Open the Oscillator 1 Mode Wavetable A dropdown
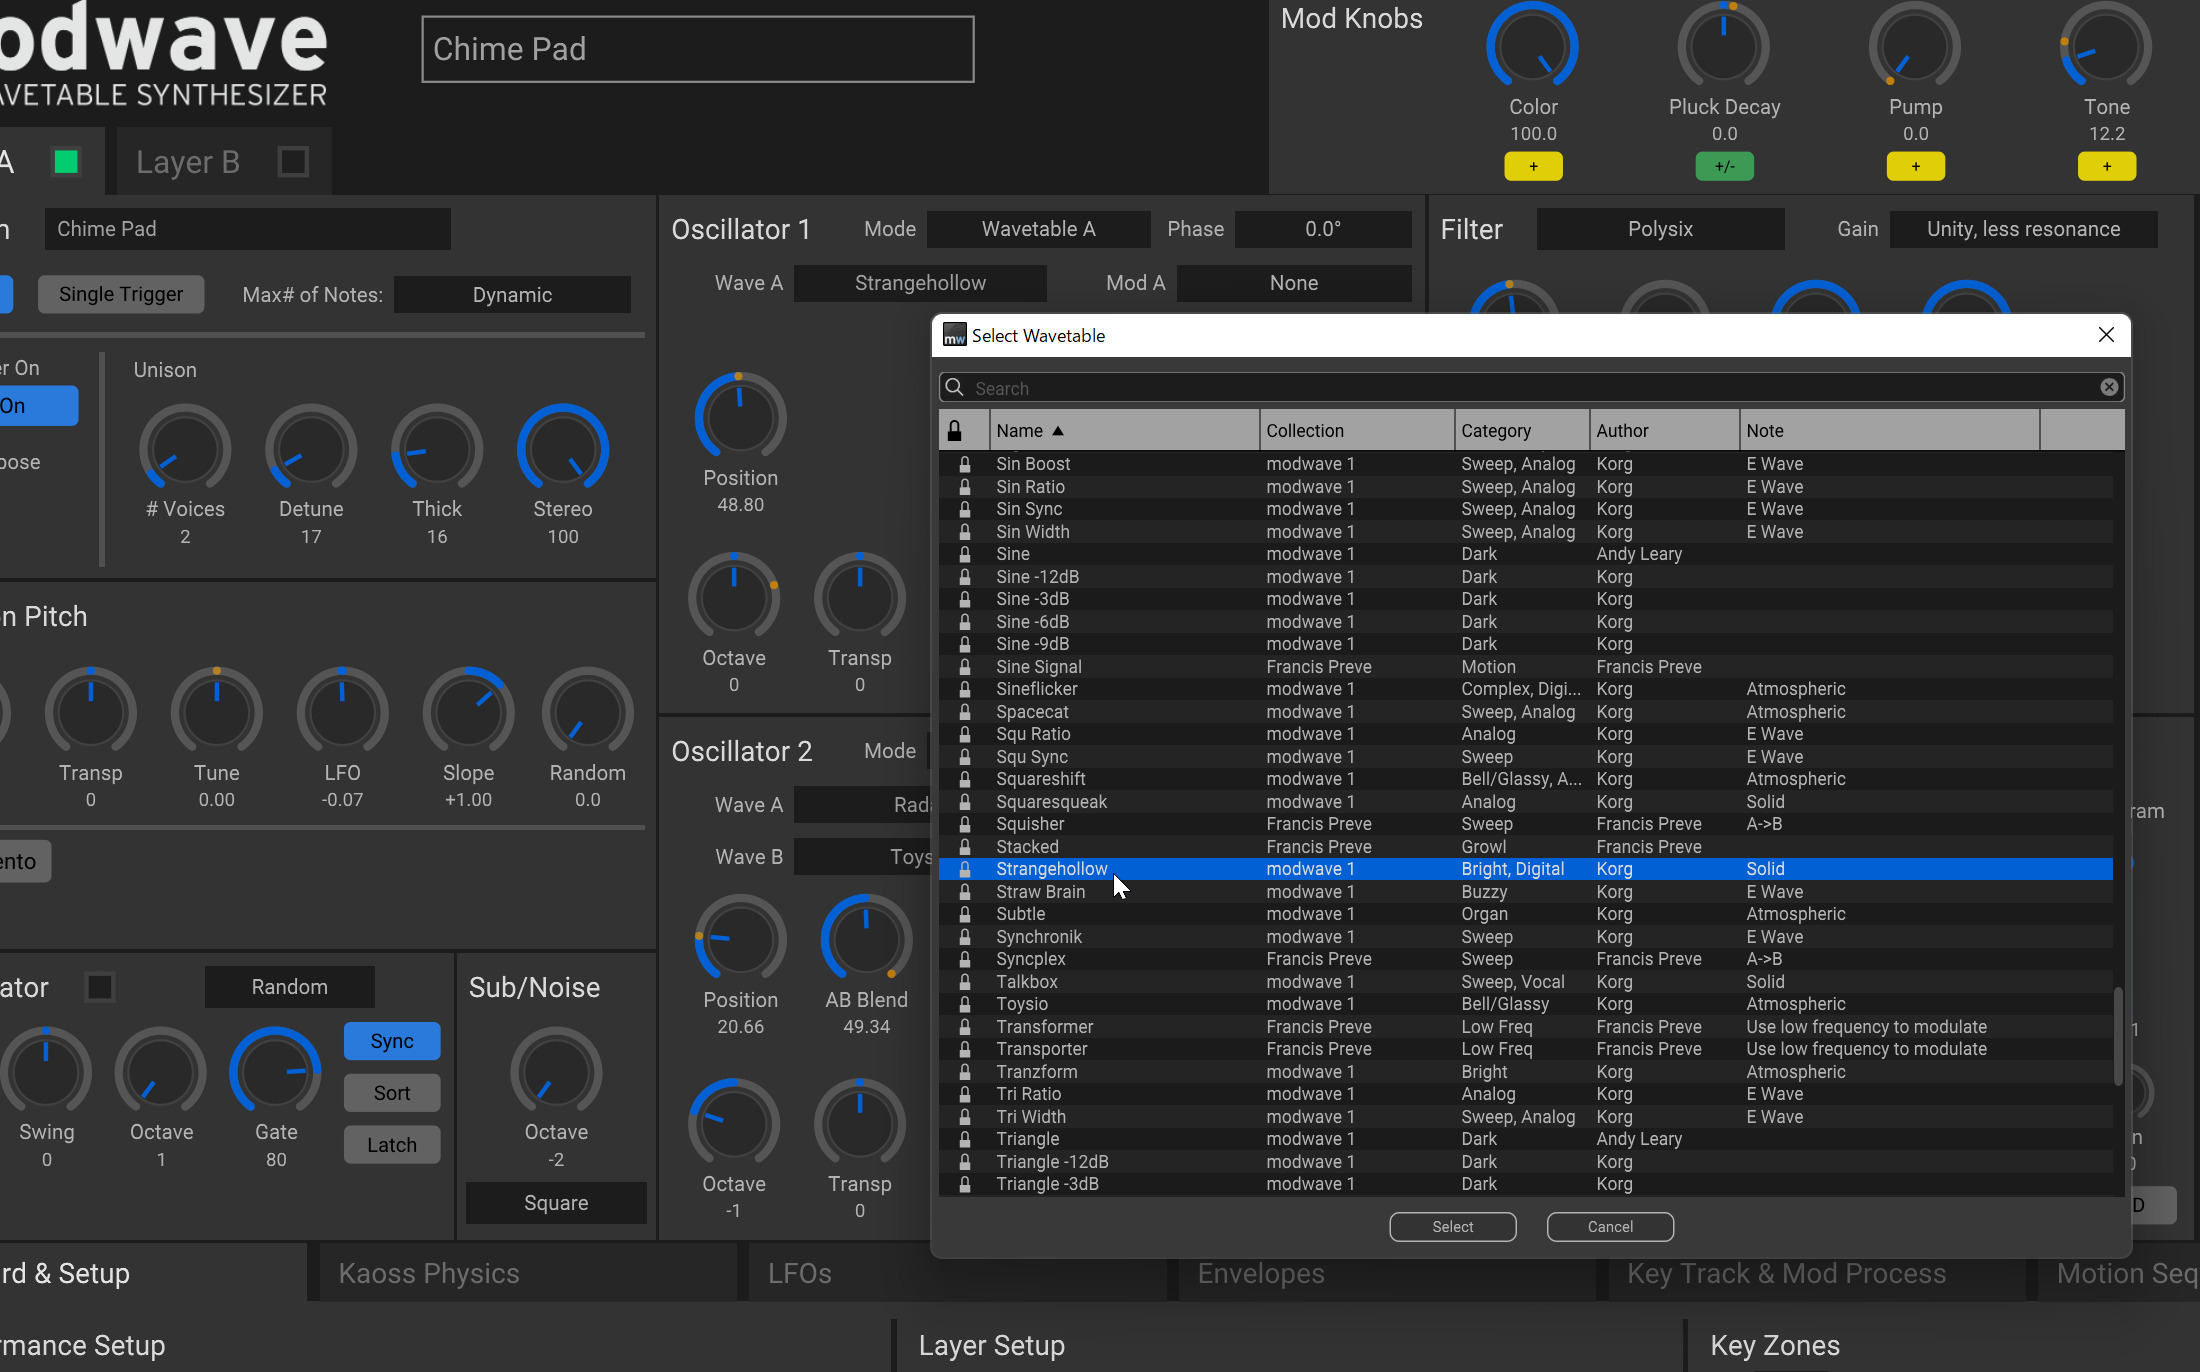 click(1038, 229)
